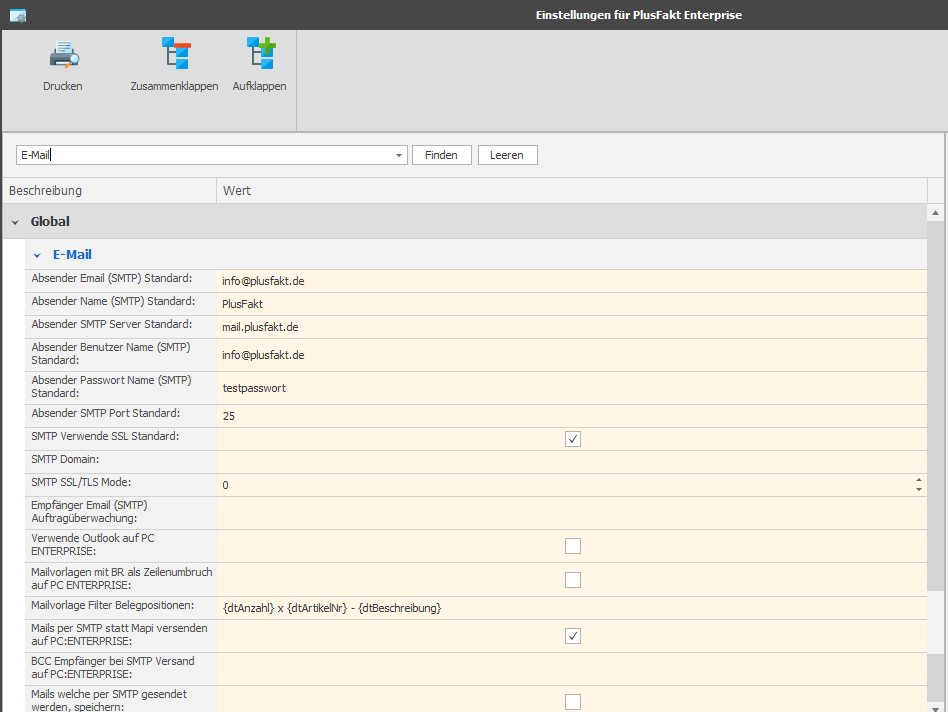Screen dimensions: 948x712
Task: Click the Drucken printer icon
Action: [64, 54]
